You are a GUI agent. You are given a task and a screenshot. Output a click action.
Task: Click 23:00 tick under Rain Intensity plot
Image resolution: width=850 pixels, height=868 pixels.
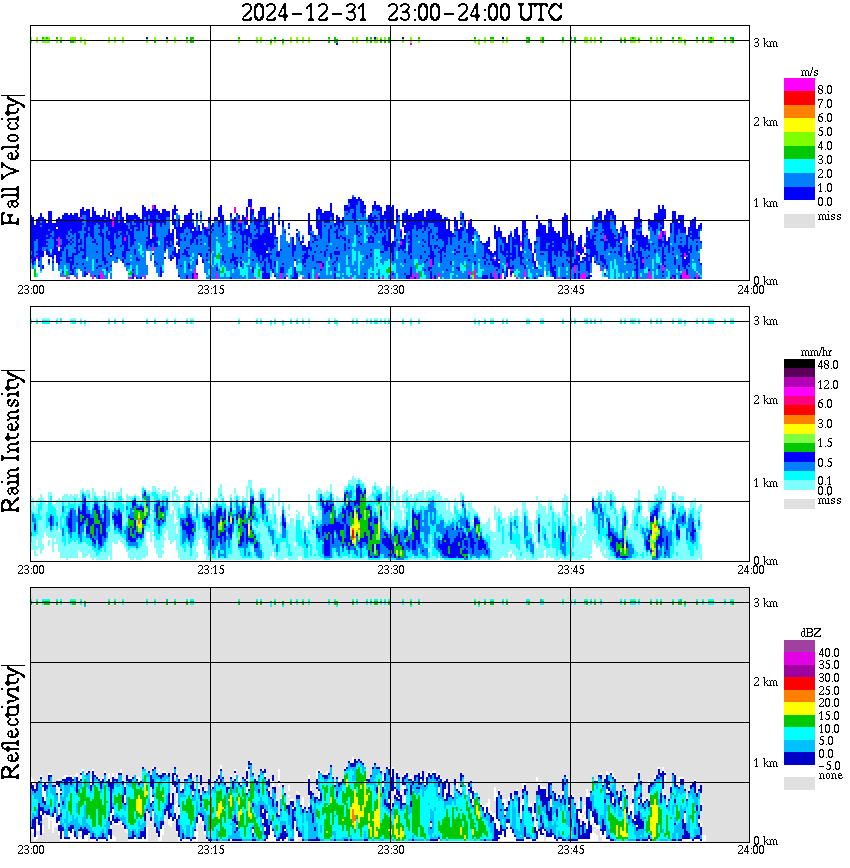click(x=30, y=570)
